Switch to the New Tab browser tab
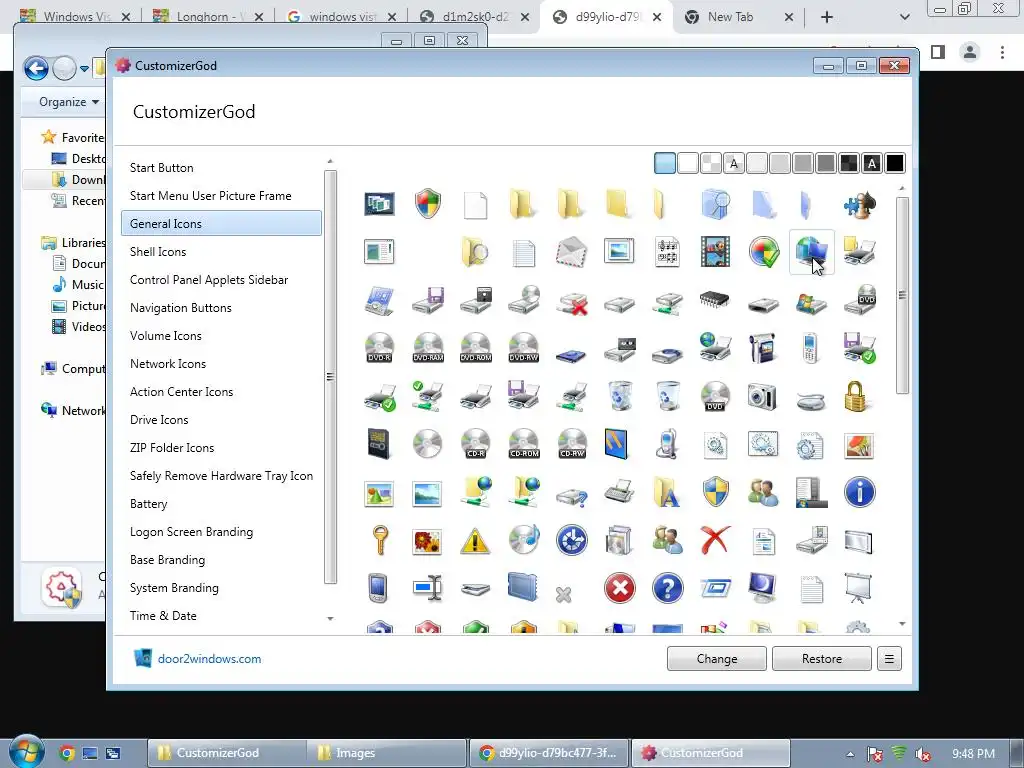 [731, 17]
